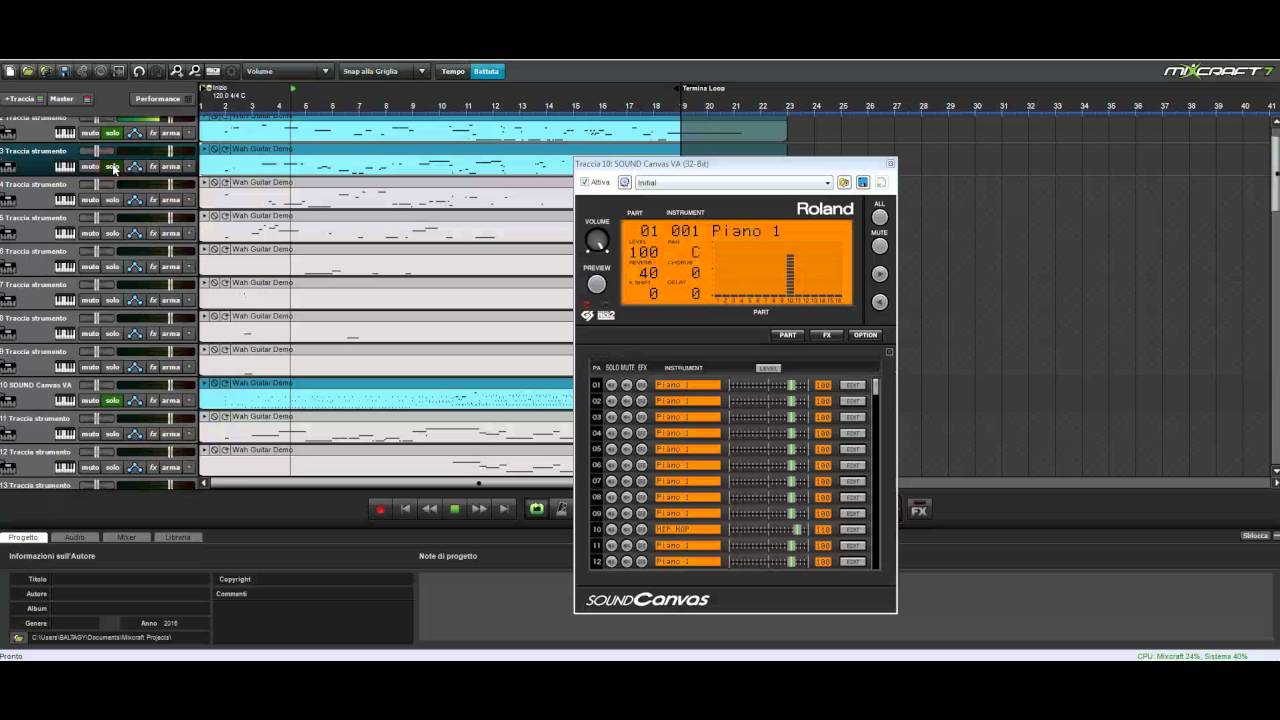Create a new project with the blank page icon

(10, 71)
